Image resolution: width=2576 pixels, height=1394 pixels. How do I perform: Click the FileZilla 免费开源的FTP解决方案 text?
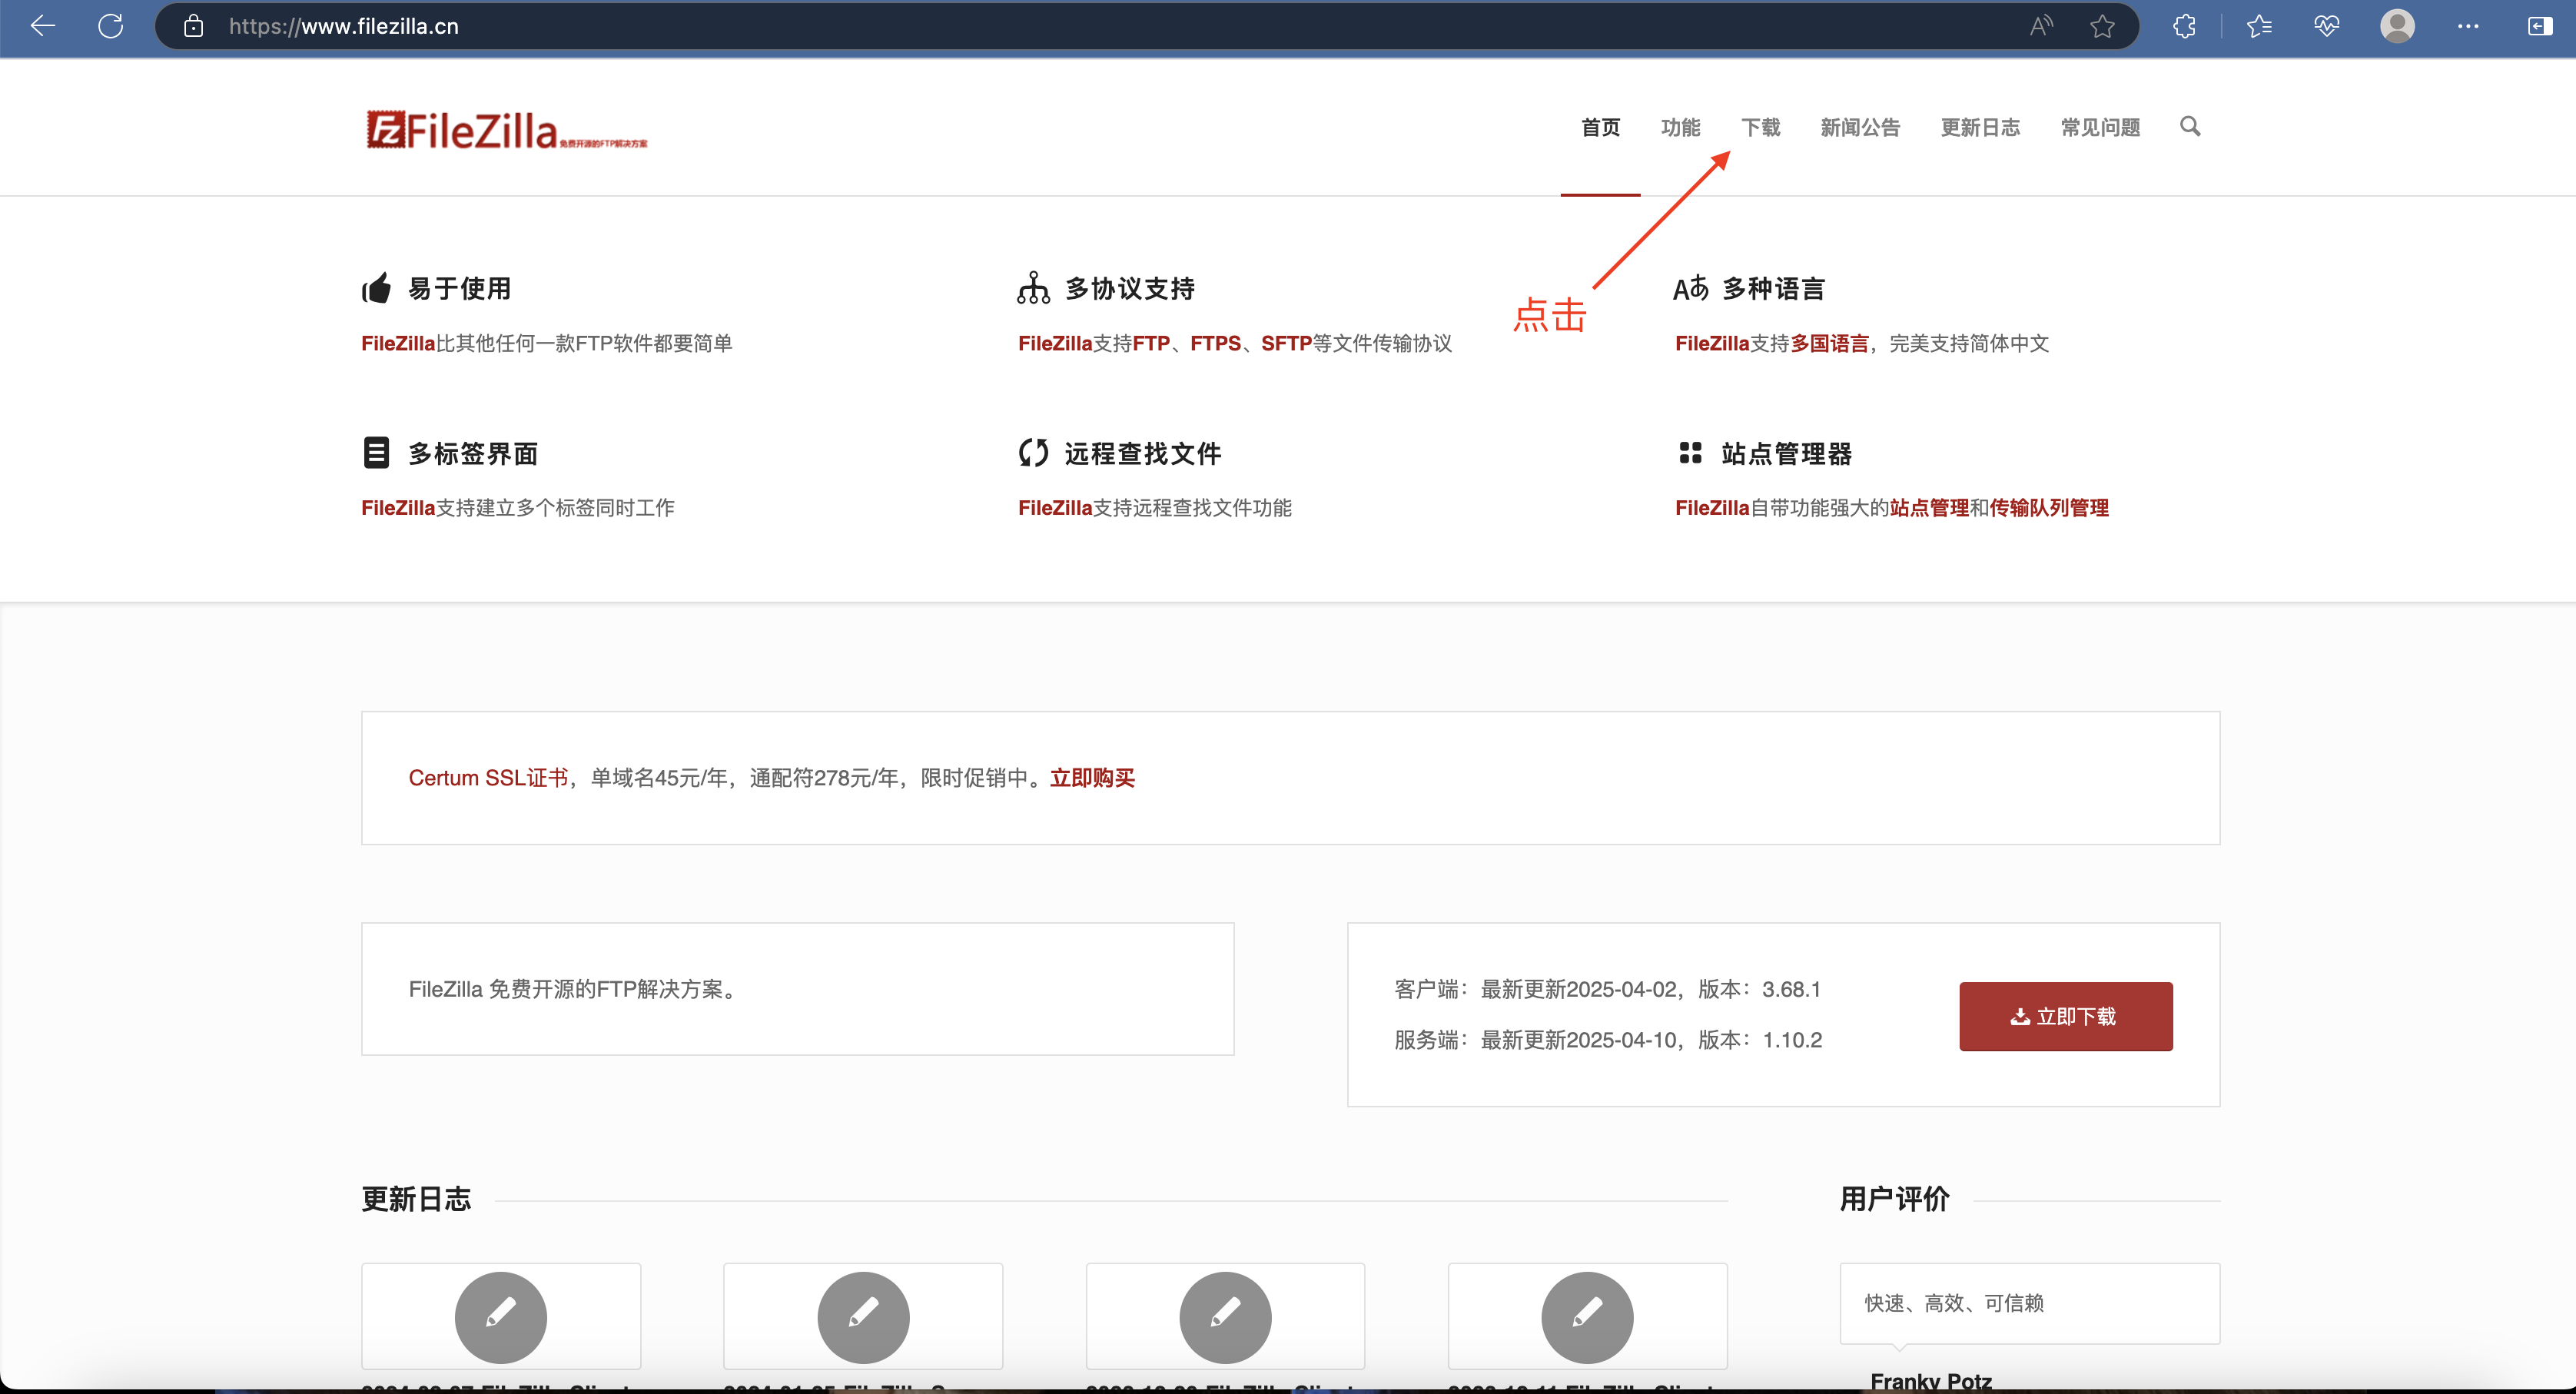pos(575,989)
